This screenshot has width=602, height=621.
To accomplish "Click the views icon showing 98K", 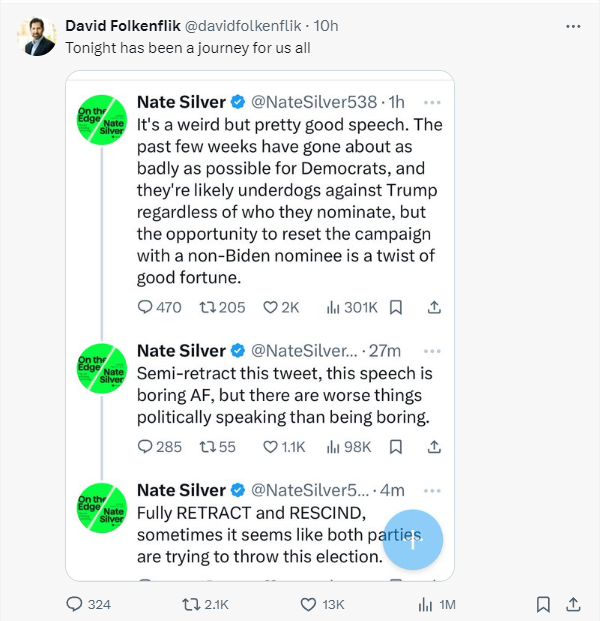I will 334,446.
